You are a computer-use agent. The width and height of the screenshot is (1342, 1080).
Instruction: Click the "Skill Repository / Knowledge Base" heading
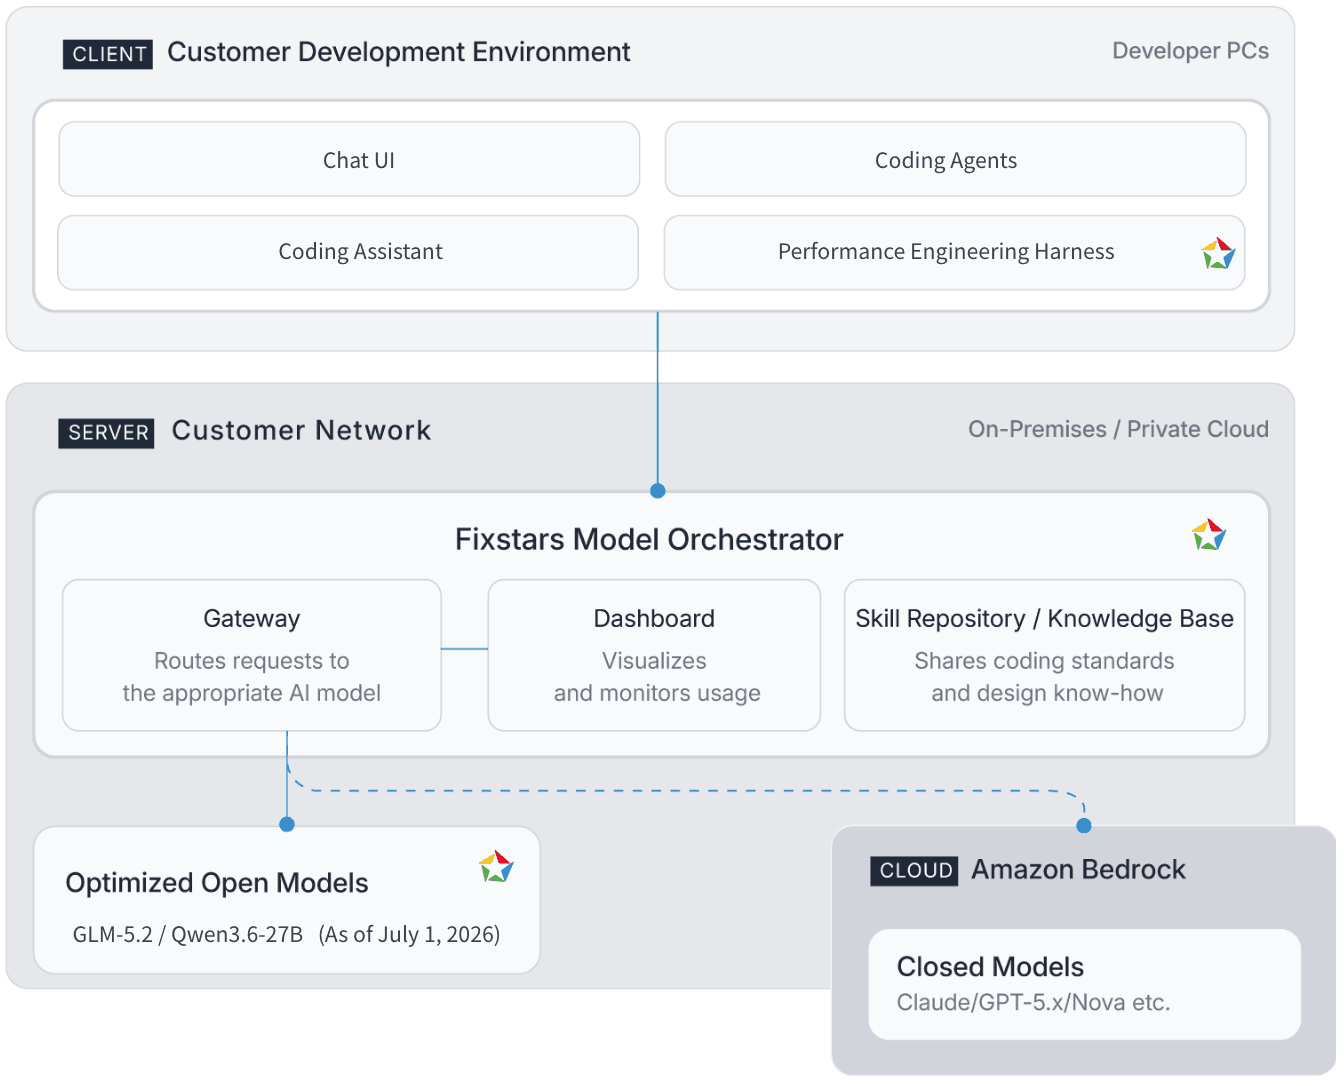(1044, 619)
